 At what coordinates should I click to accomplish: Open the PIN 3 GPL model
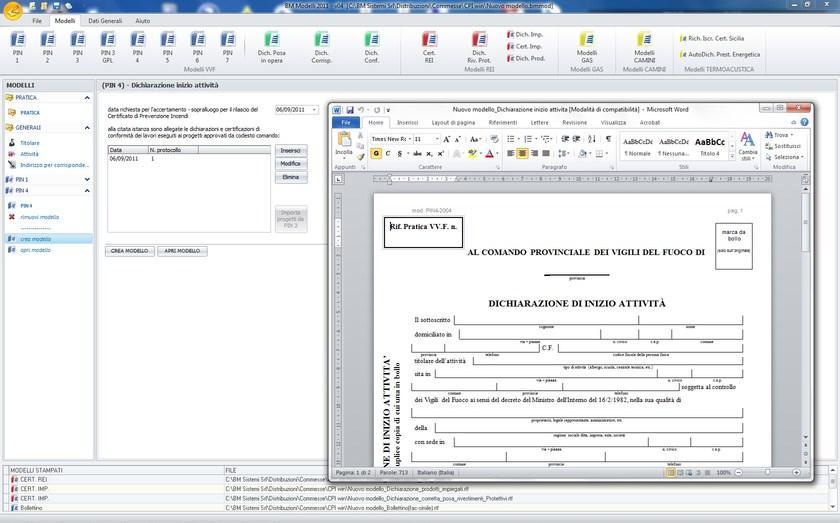(107, 47)
